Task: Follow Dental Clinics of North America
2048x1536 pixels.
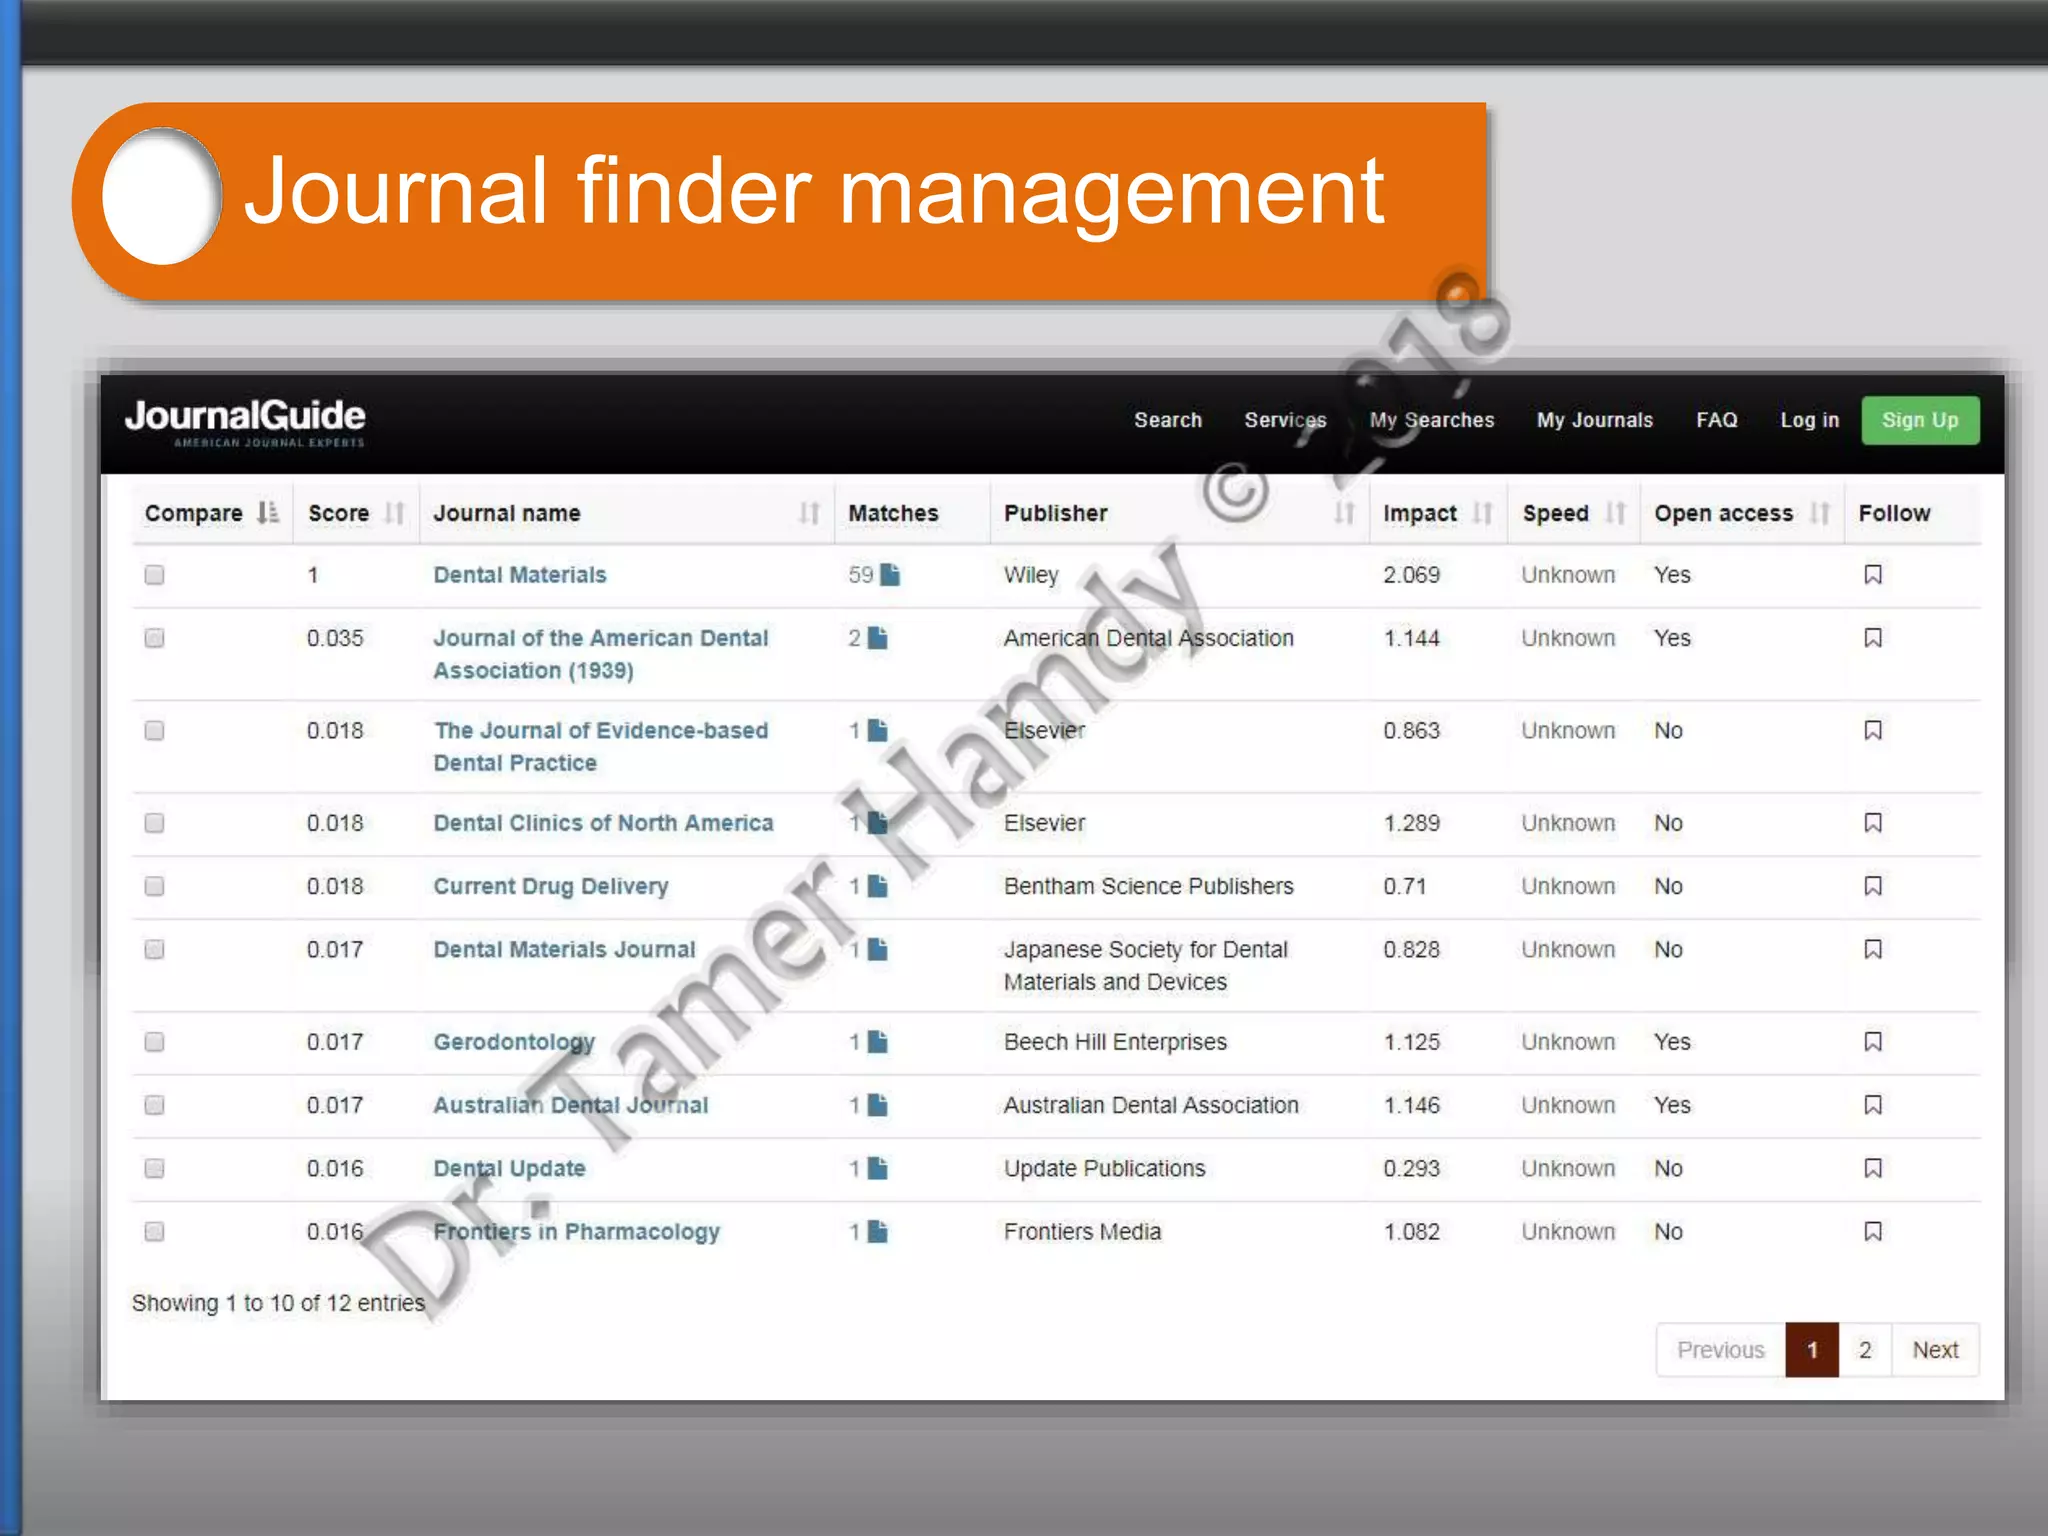Action: point(1873,823)
